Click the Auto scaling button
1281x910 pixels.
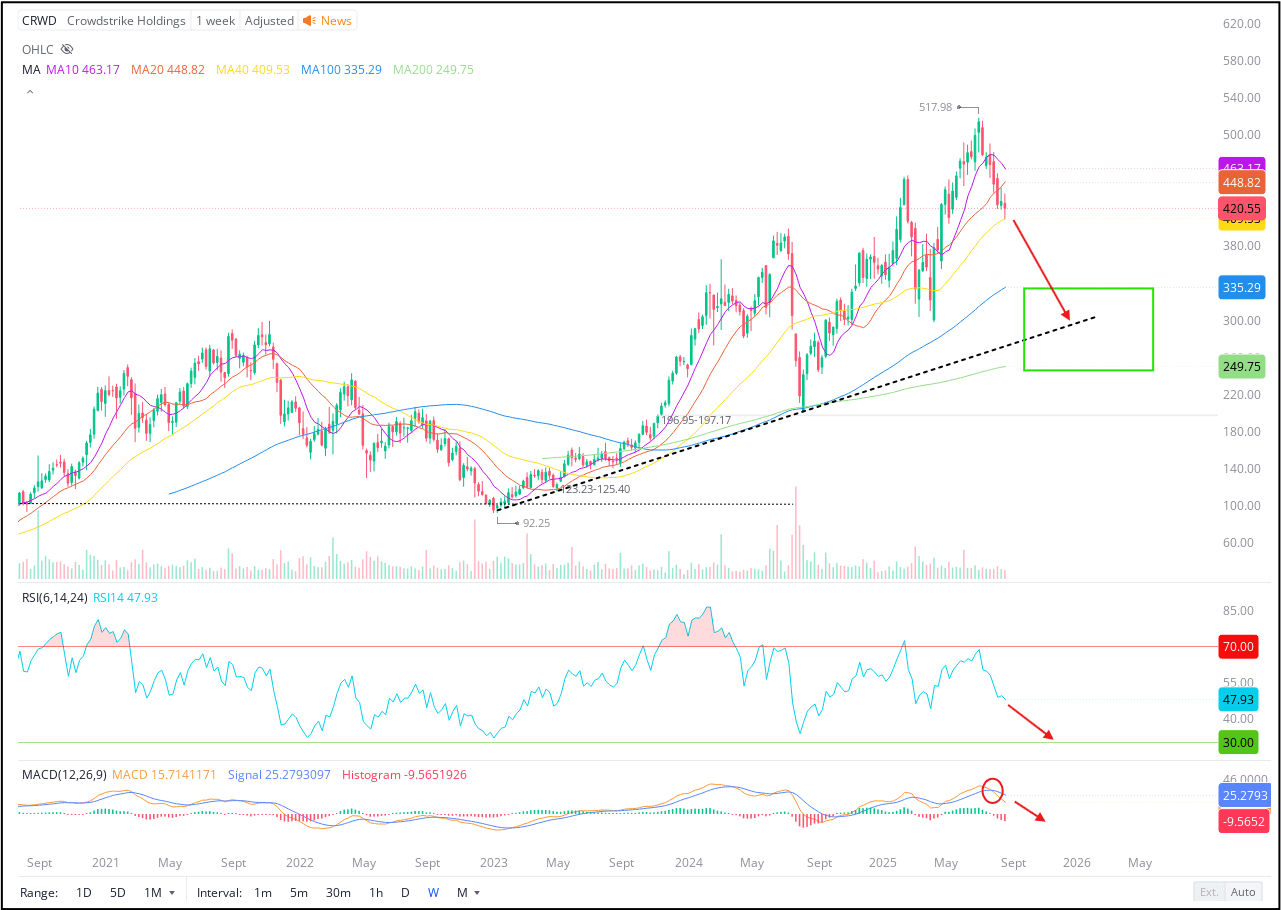[x=1242, y=892]
